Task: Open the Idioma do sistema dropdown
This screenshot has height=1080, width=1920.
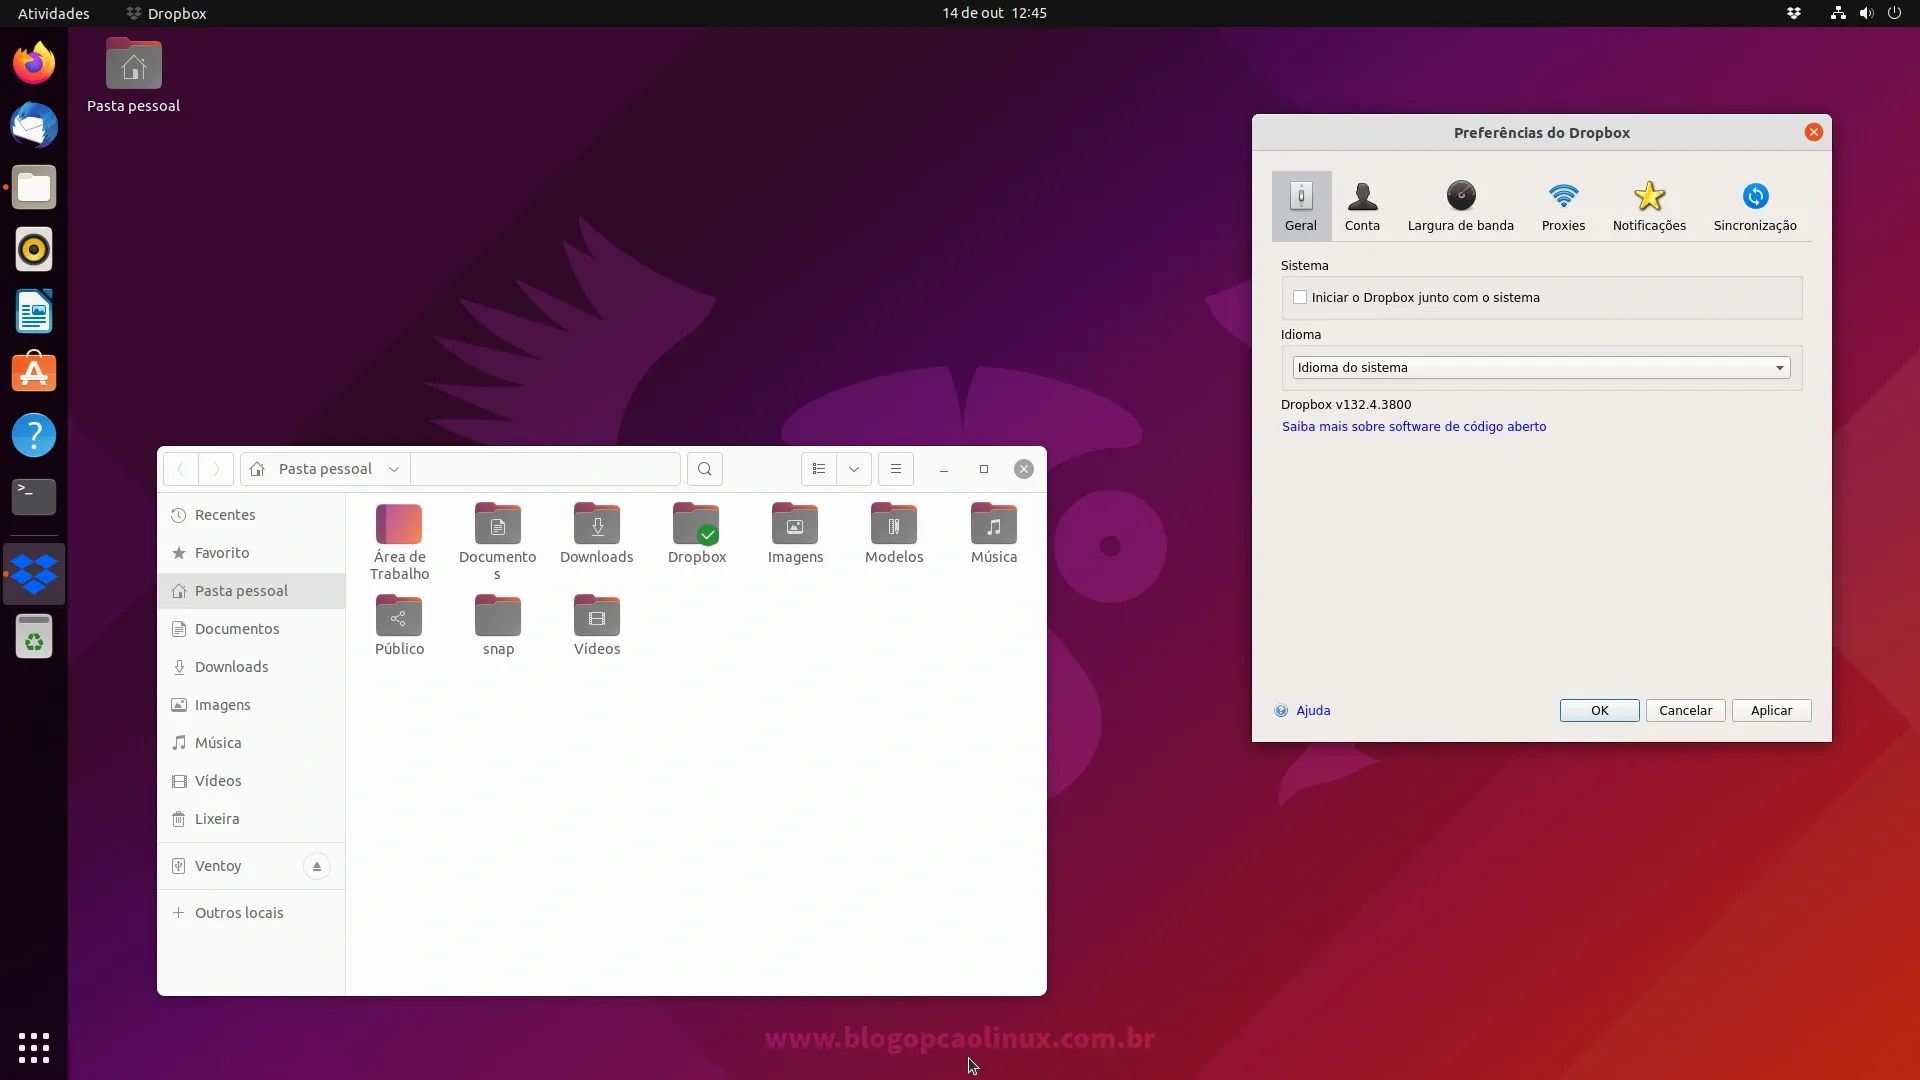Action: click(x=1541, y=367)
